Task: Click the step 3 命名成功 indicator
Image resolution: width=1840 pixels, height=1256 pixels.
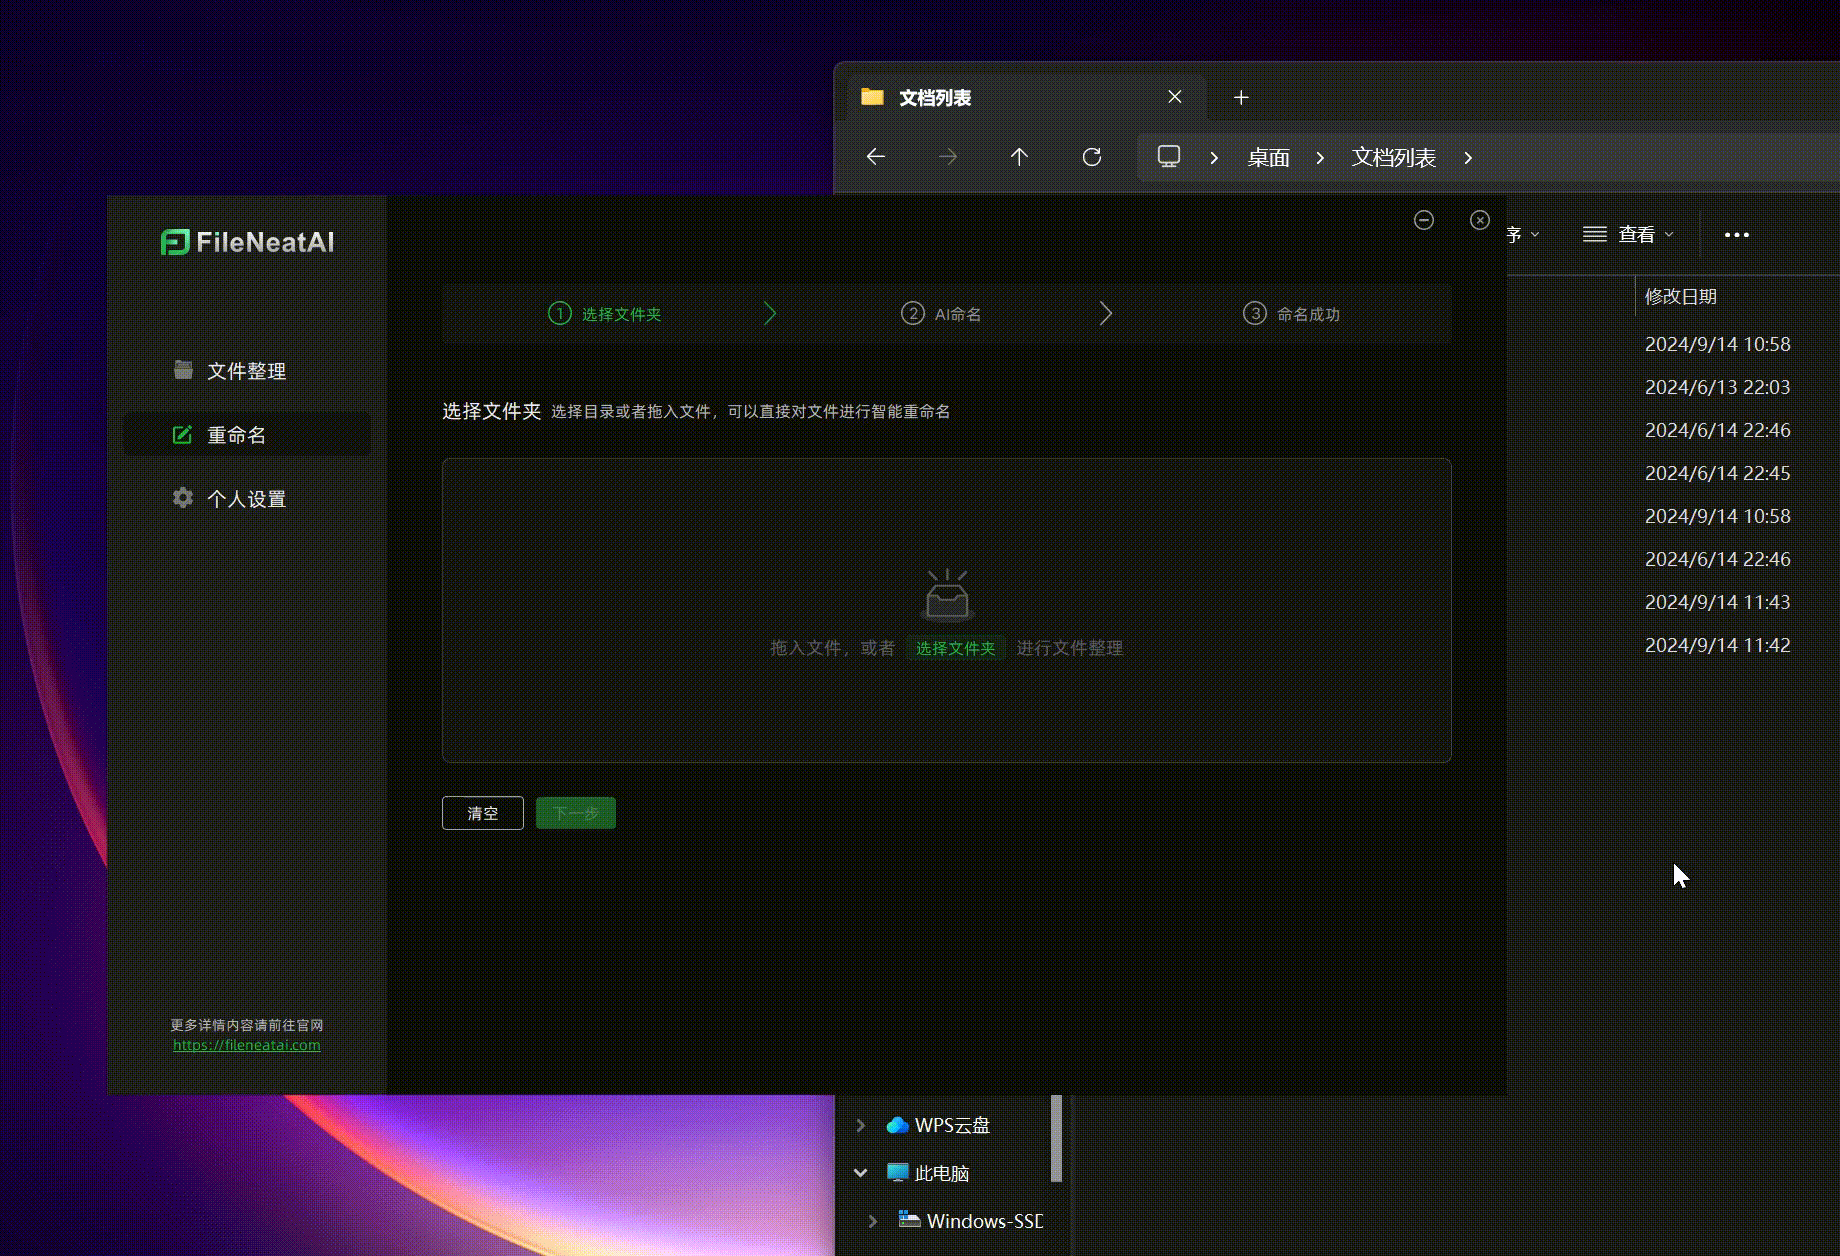Action: tap(1291, 314)
